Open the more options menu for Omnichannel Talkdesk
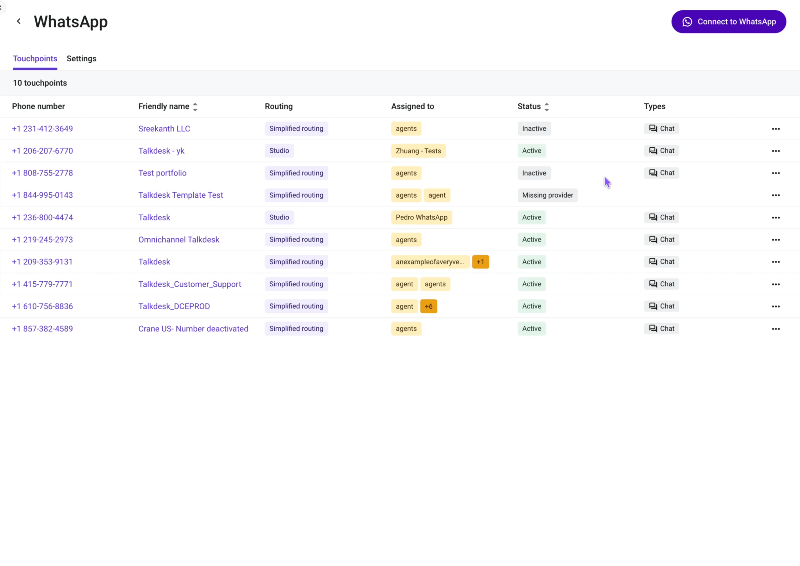The width and height of the screenshot is (800, 566). click(x=776, y=240)
